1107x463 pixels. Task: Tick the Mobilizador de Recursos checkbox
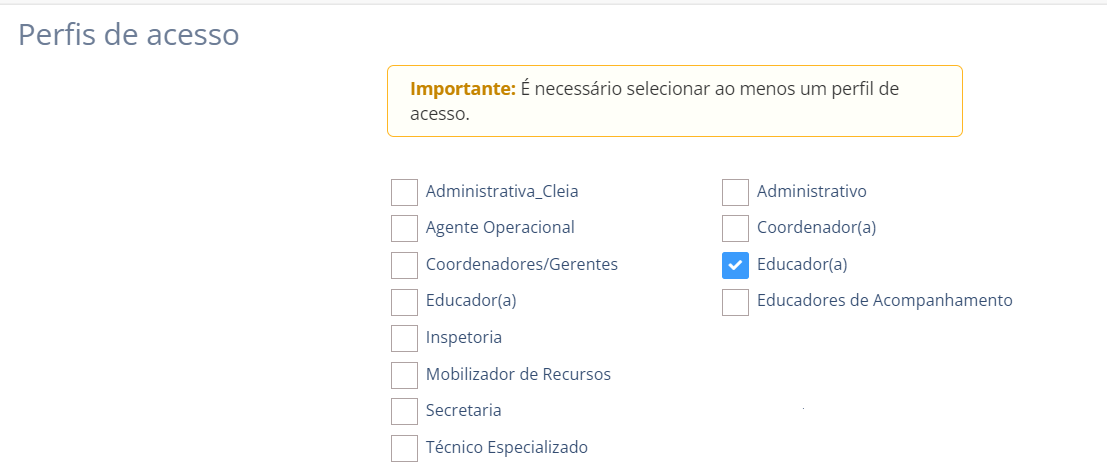(x=404, y=375)
